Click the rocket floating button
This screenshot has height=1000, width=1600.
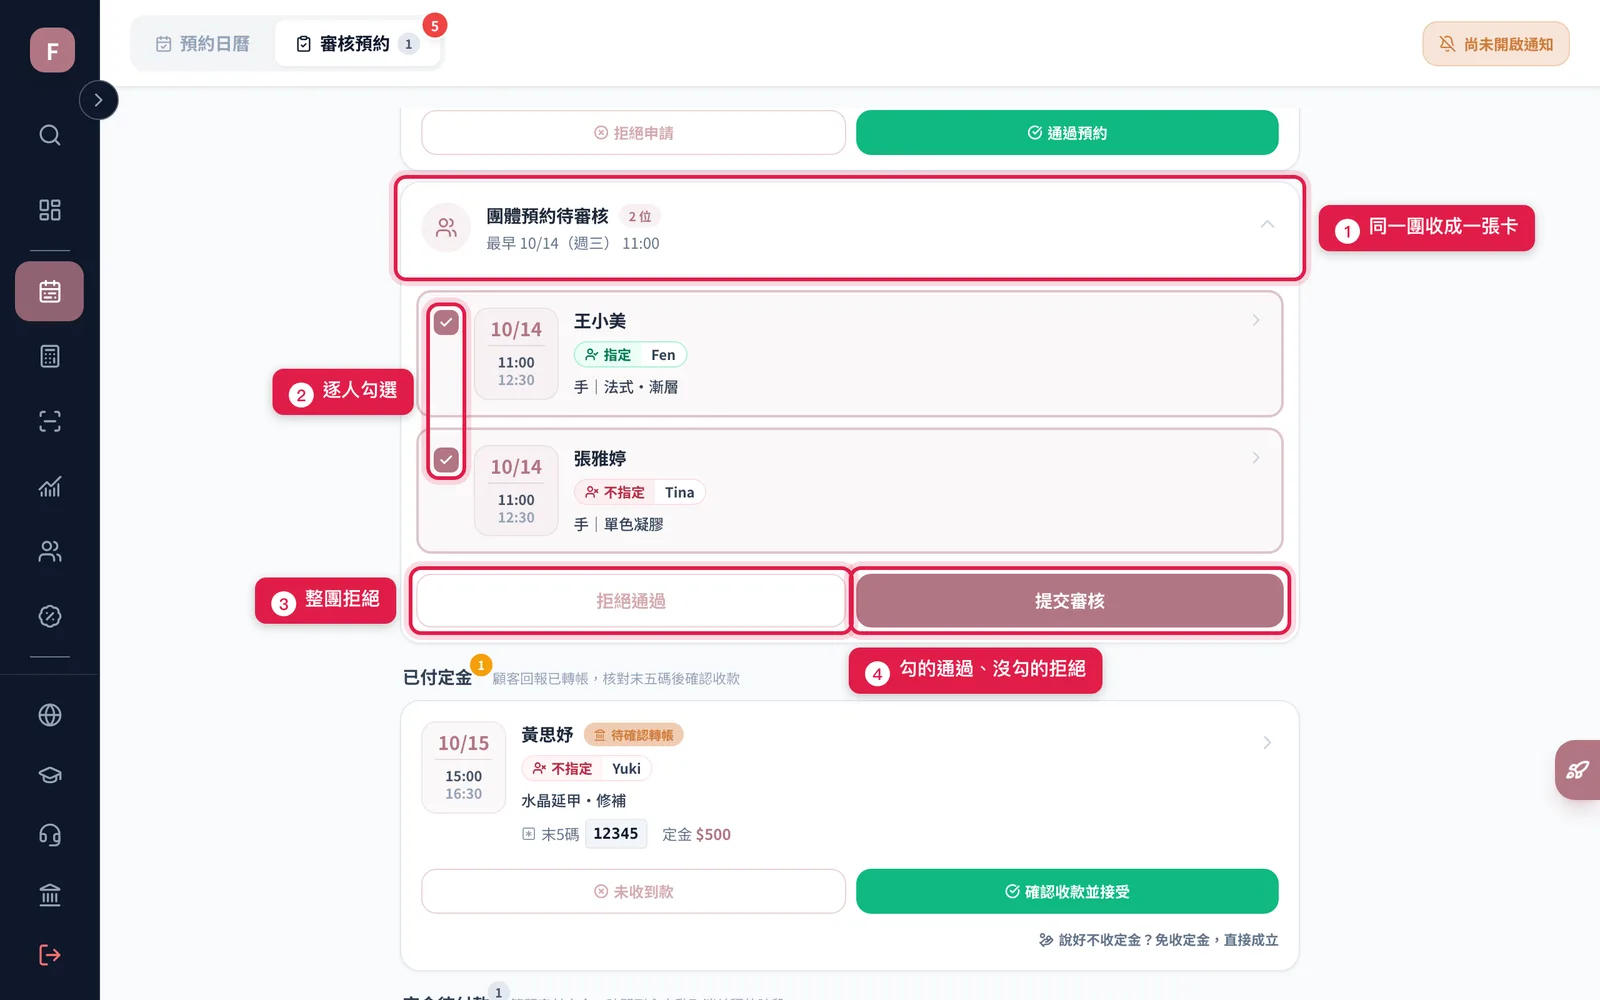(x=1578, y=770)
